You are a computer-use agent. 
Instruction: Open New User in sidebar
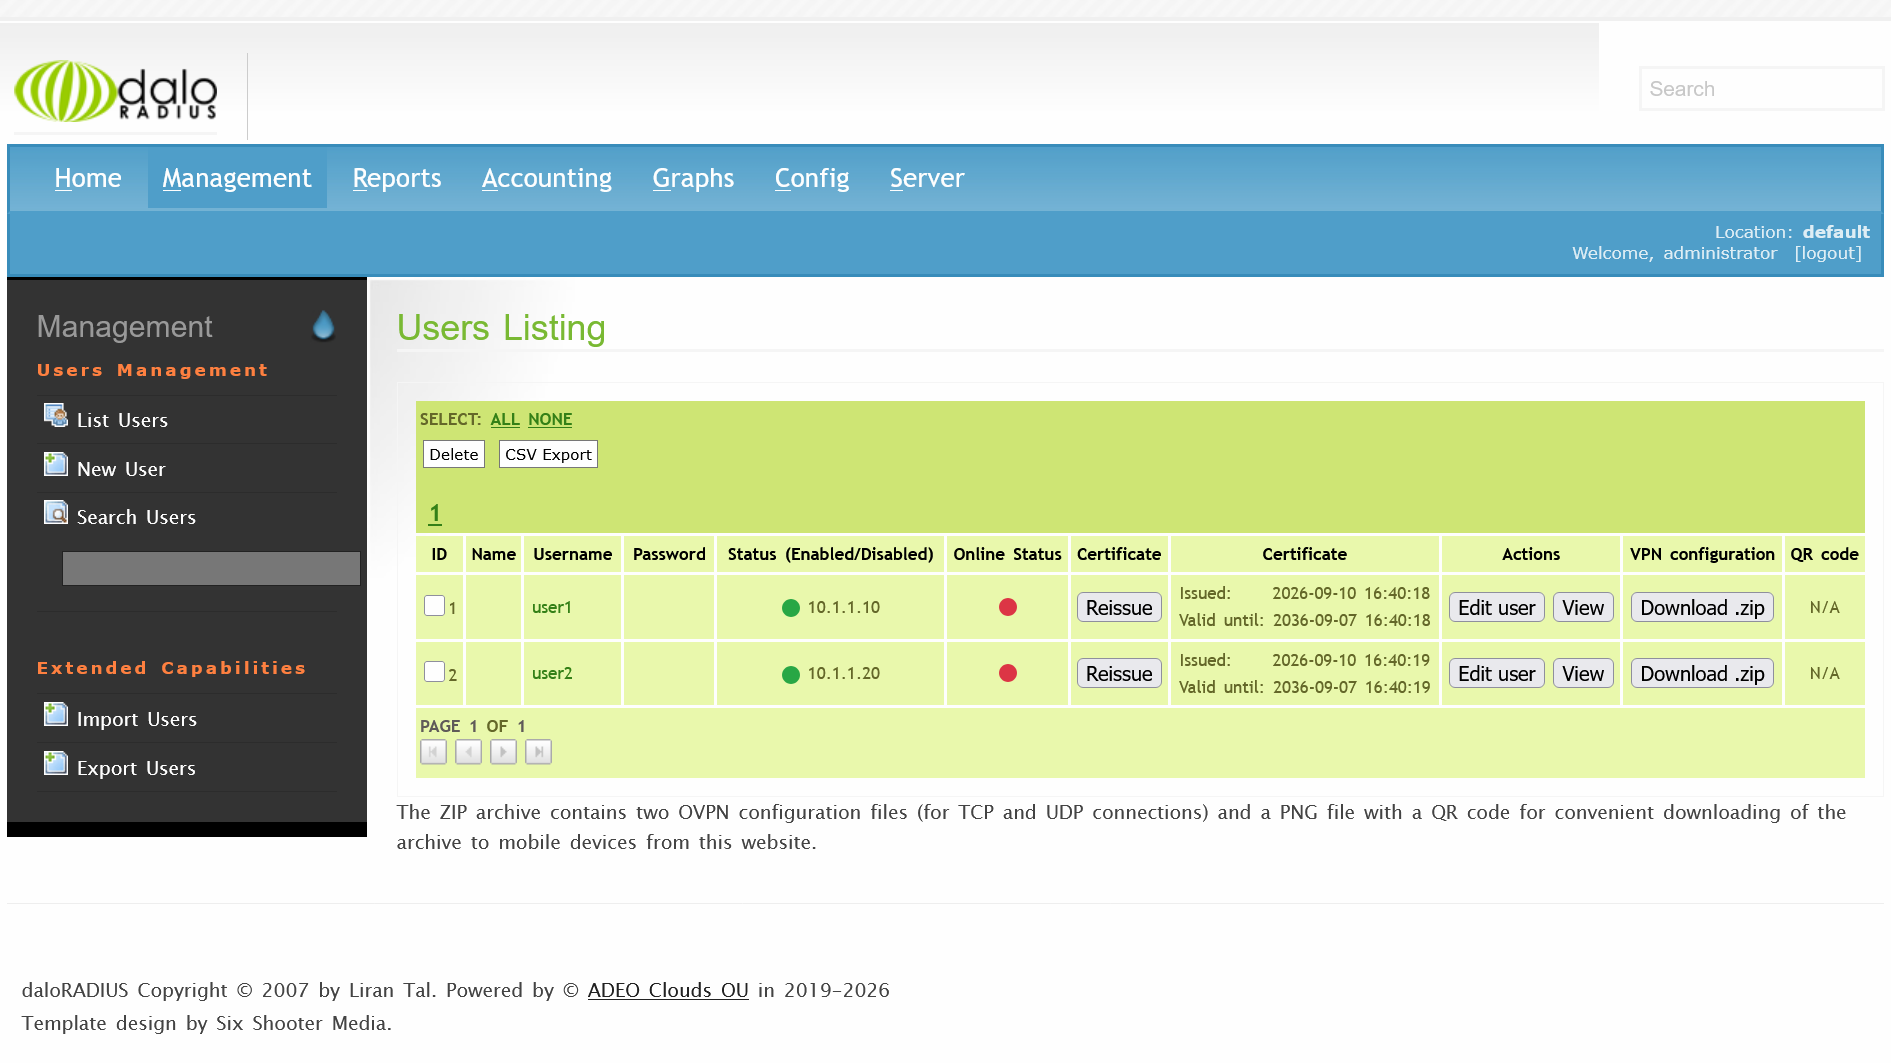tap(121, 469)
